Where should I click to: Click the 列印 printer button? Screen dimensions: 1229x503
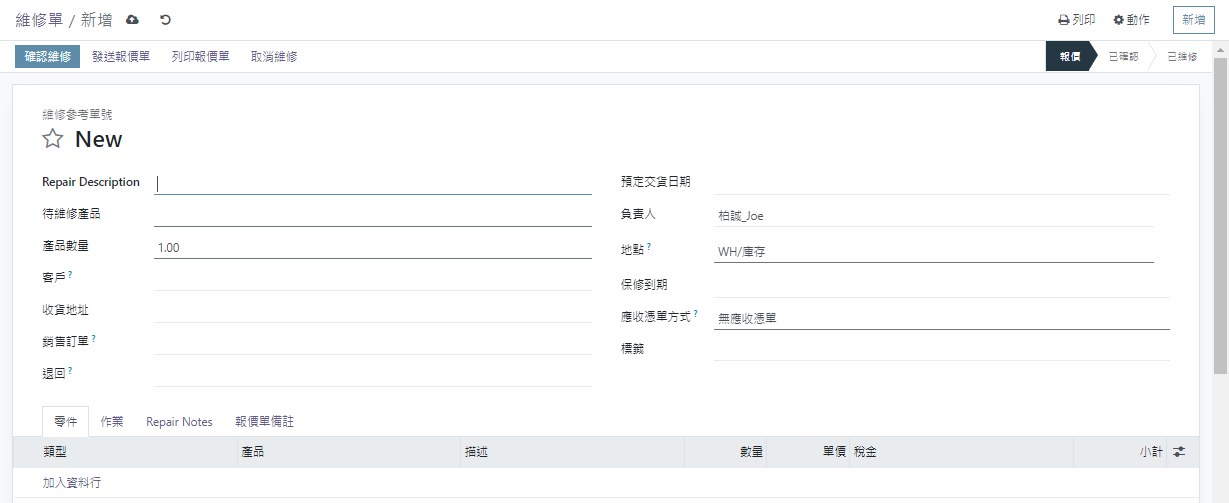tap(1076, 20)
